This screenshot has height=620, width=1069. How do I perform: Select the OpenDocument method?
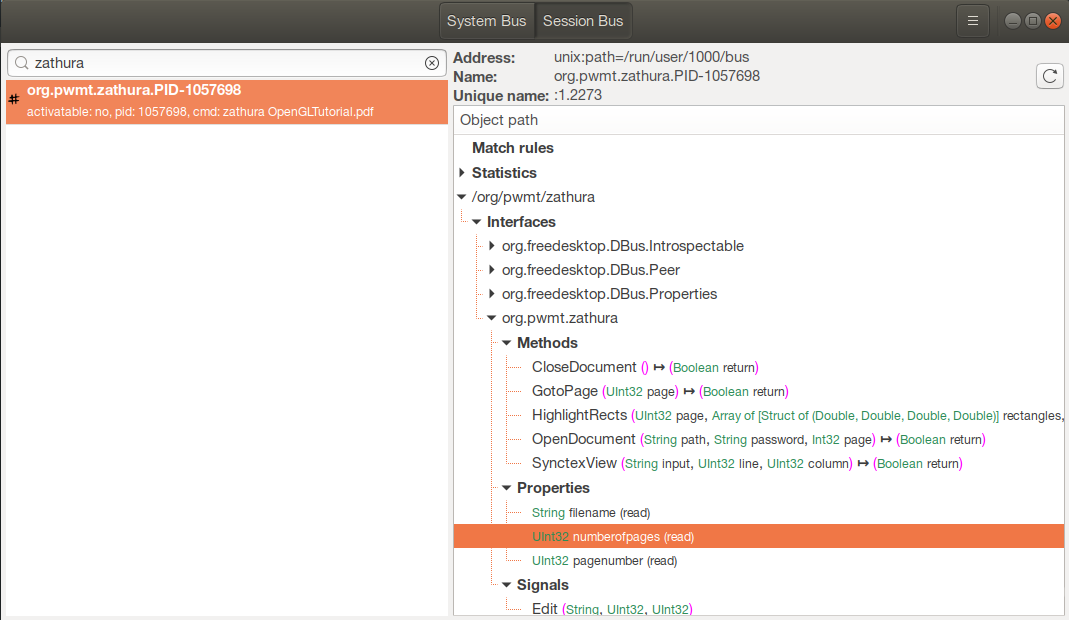click(x=758, y=439)
